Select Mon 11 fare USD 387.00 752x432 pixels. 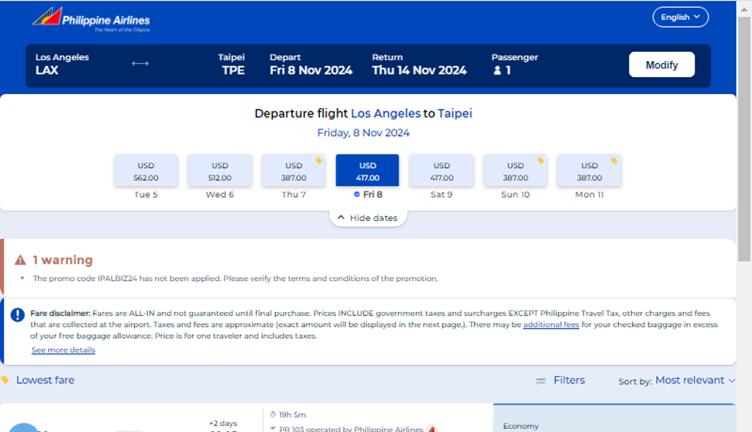pyautogui.click(x=589, y=171)
